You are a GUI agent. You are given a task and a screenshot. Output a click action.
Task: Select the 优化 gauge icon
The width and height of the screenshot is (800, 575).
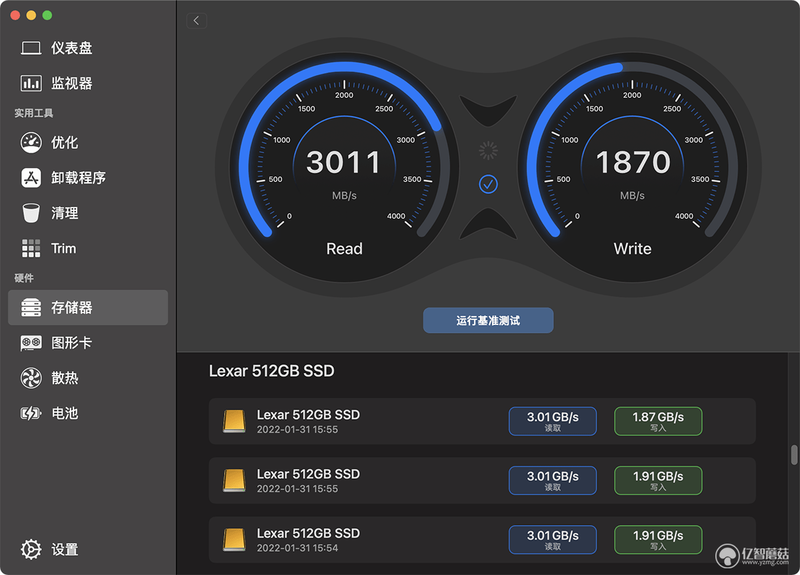31,142
